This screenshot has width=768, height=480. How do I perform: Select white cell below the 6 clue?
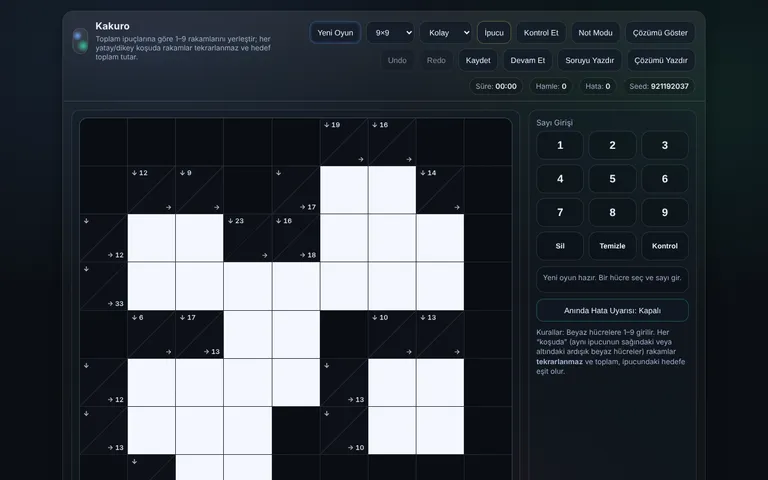point(151,382)
